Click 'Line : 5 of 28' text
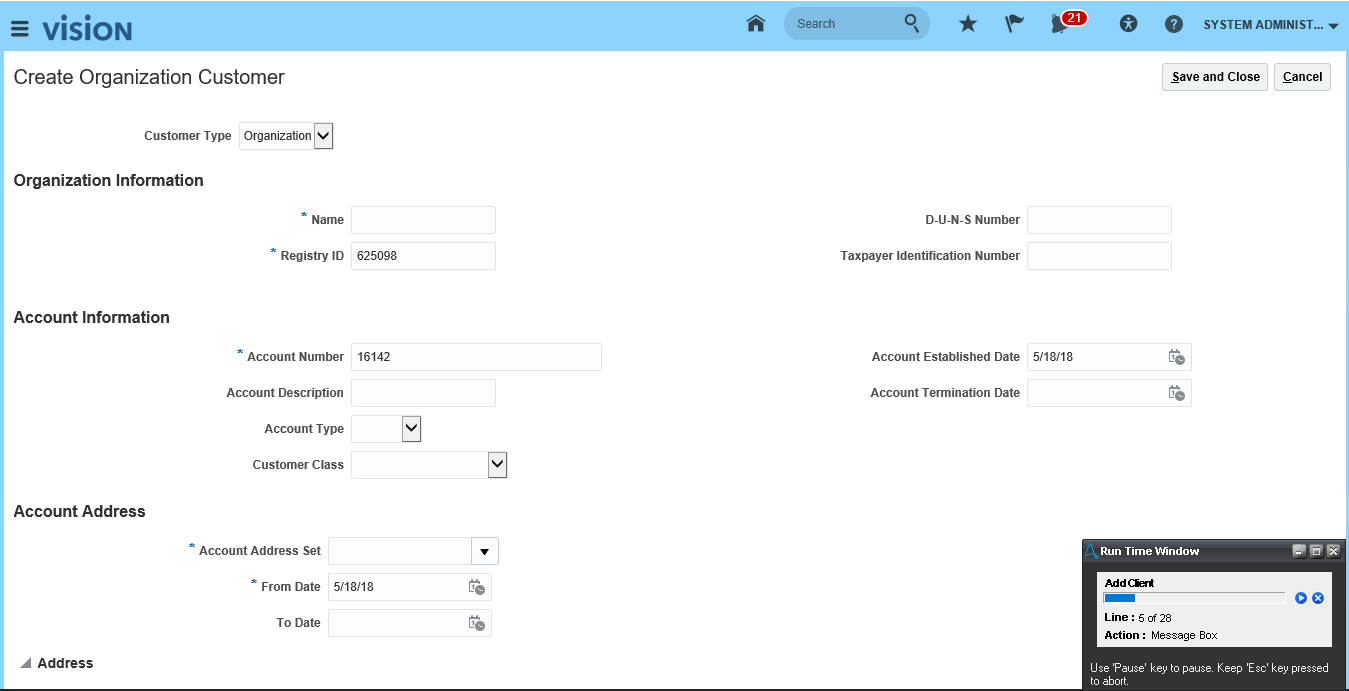 pyautogui.click(x=1137, y=618)
